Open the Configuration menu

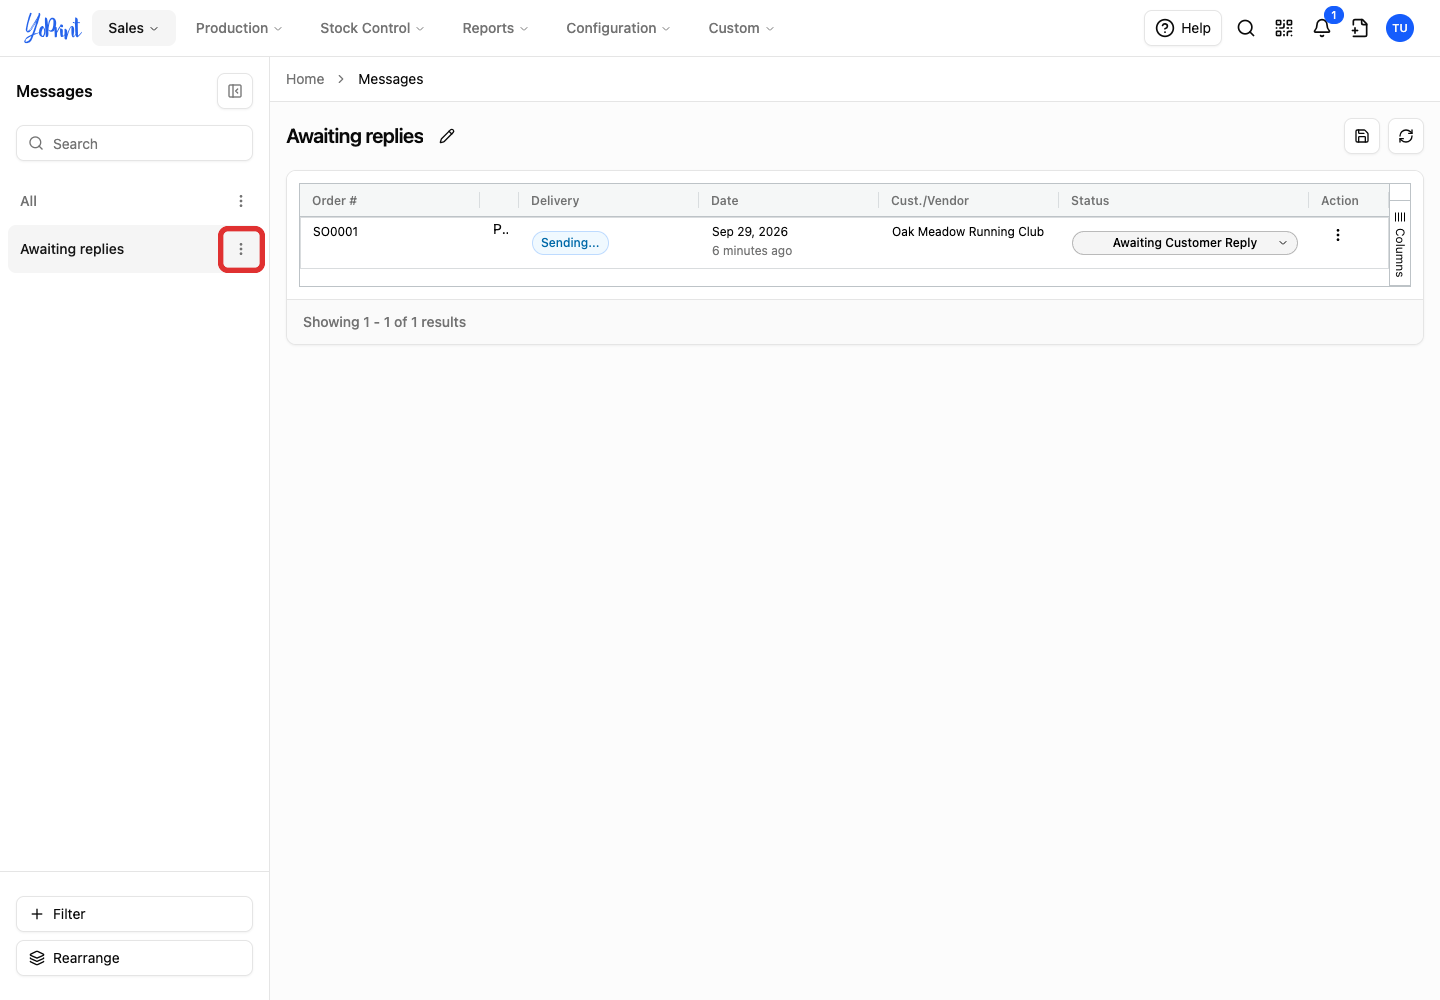(x=618, y=28)
